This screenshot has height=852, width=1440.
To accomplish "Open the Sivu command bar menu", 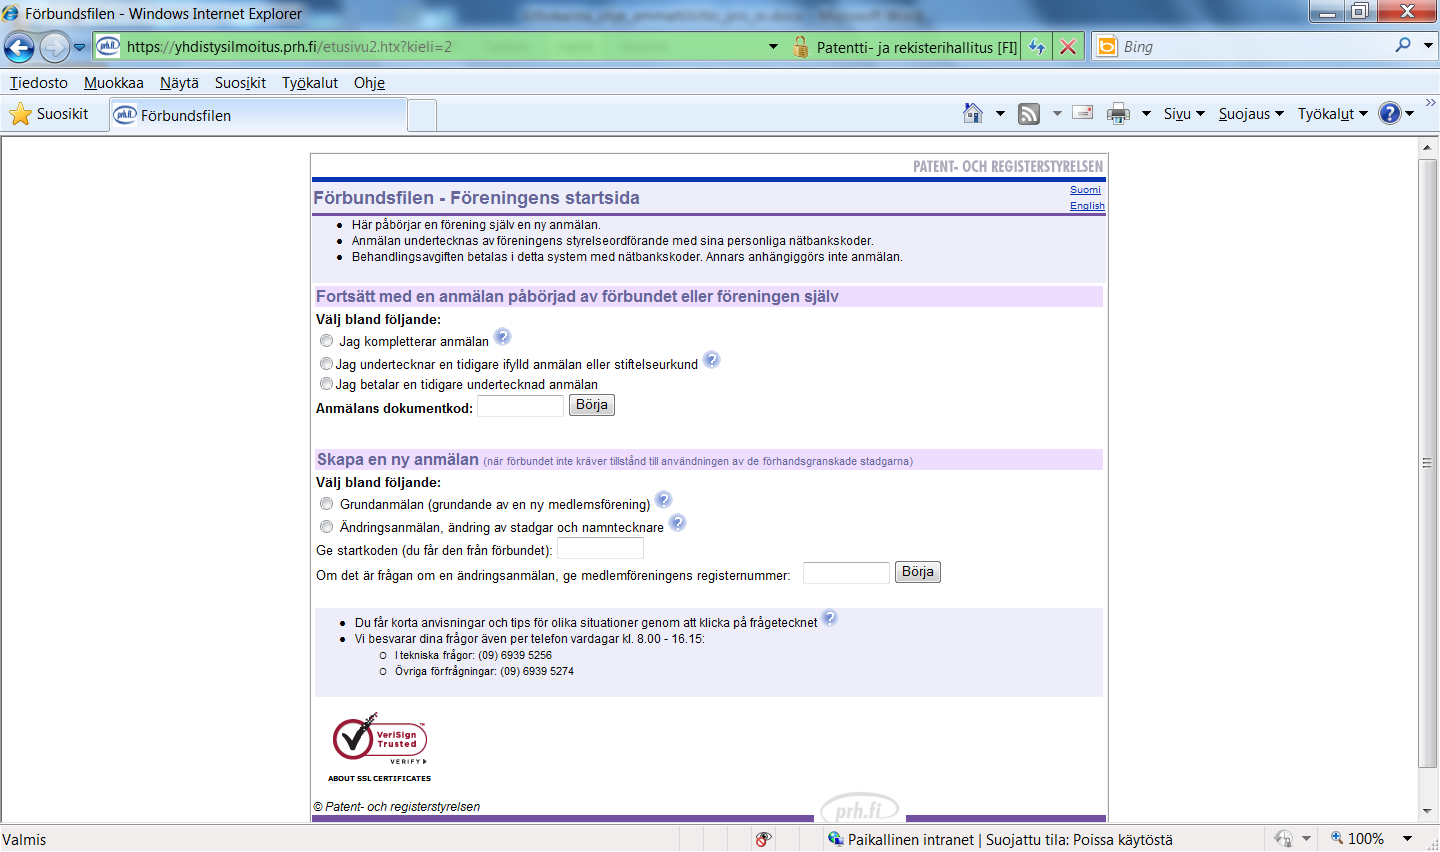I will coord(1184,114).
